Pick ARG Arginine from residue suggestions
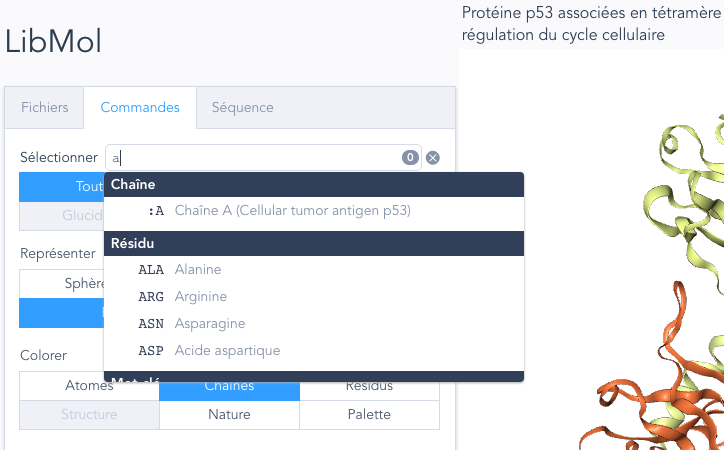 coord(314,296)
